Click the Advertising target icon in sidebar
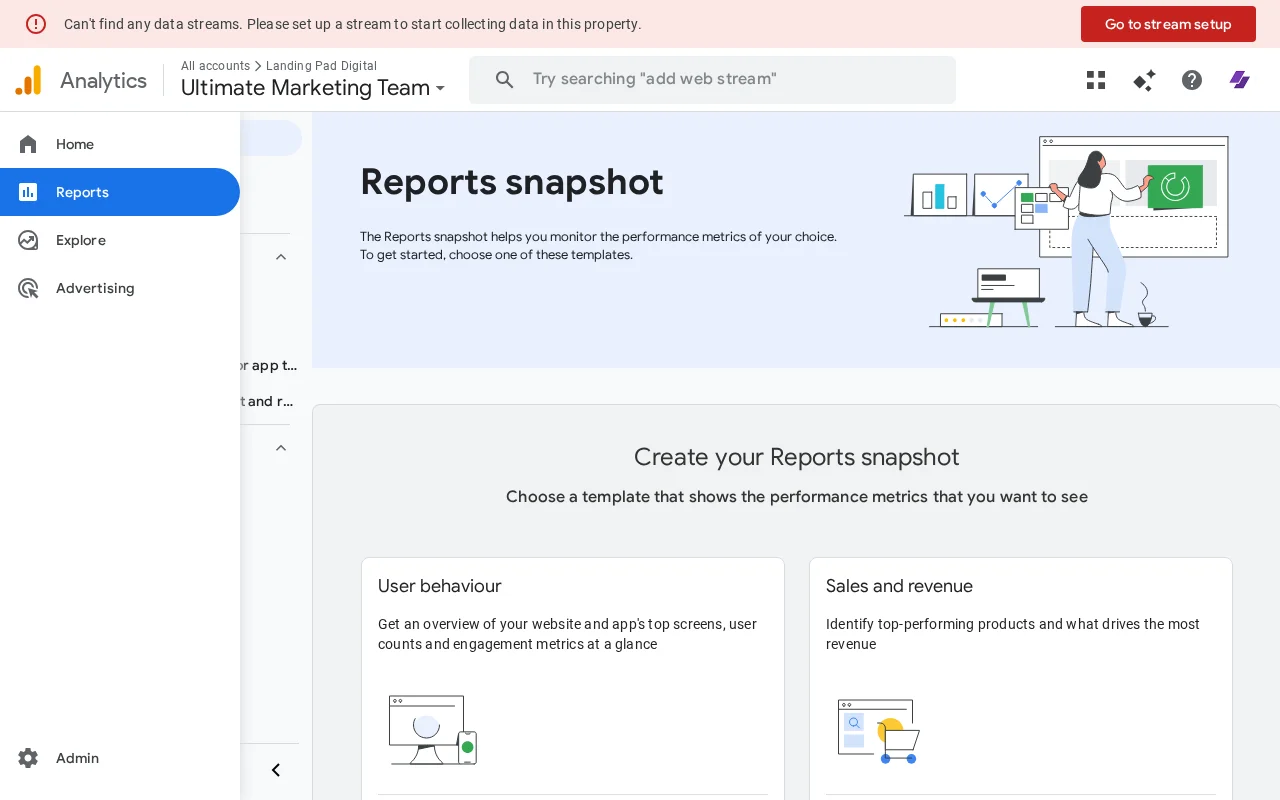The height and width of the screenshot is (800, 1280). (x=28, y=288)
